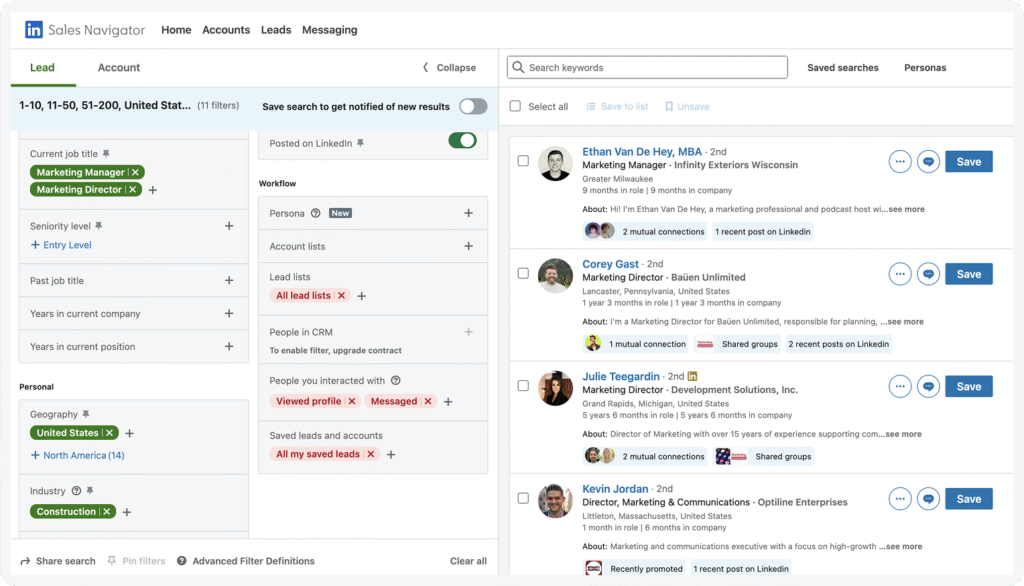Open more options for Ethan Van De Hey
Viewport: 1024px width, 586px height.
[900, 162]
